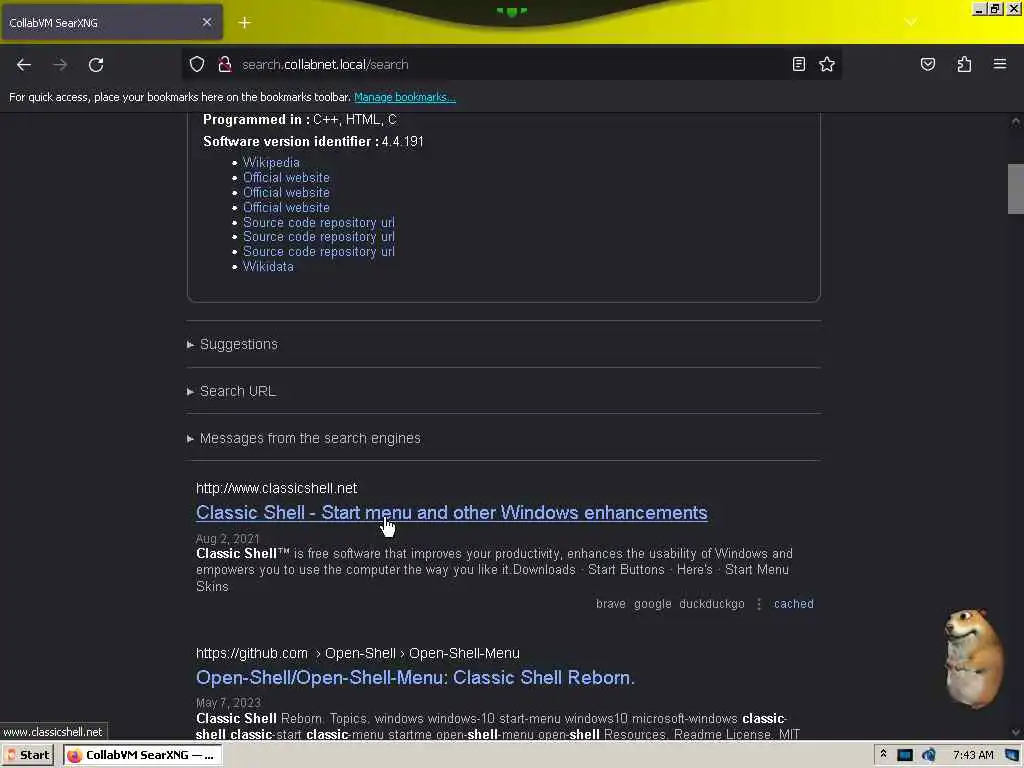Open Classic Shell Start menu result title
Image resolution: width=1024 pixels, height=768 pixels.
(x=451, y=513)
